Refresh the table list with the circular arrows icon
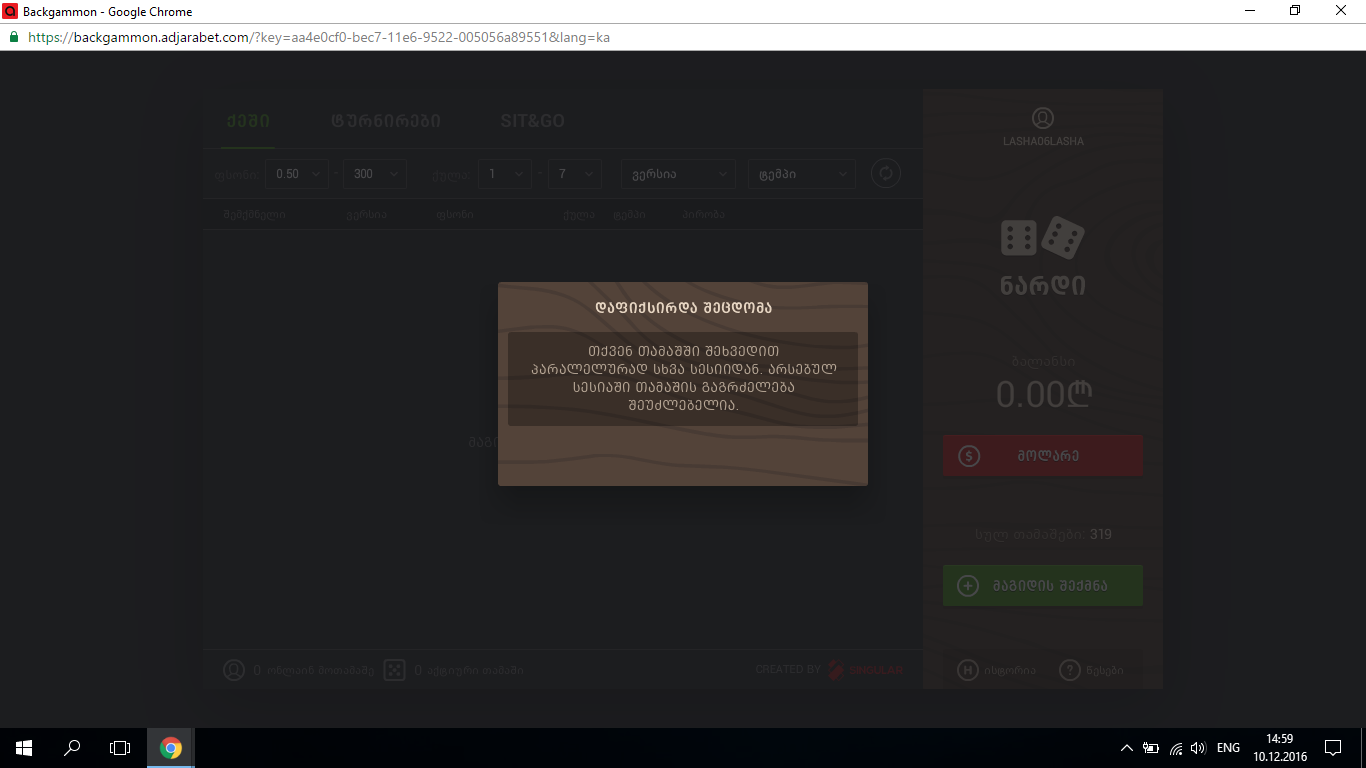This screenshot has height=768, width=1366. click(x=885, y=174)
